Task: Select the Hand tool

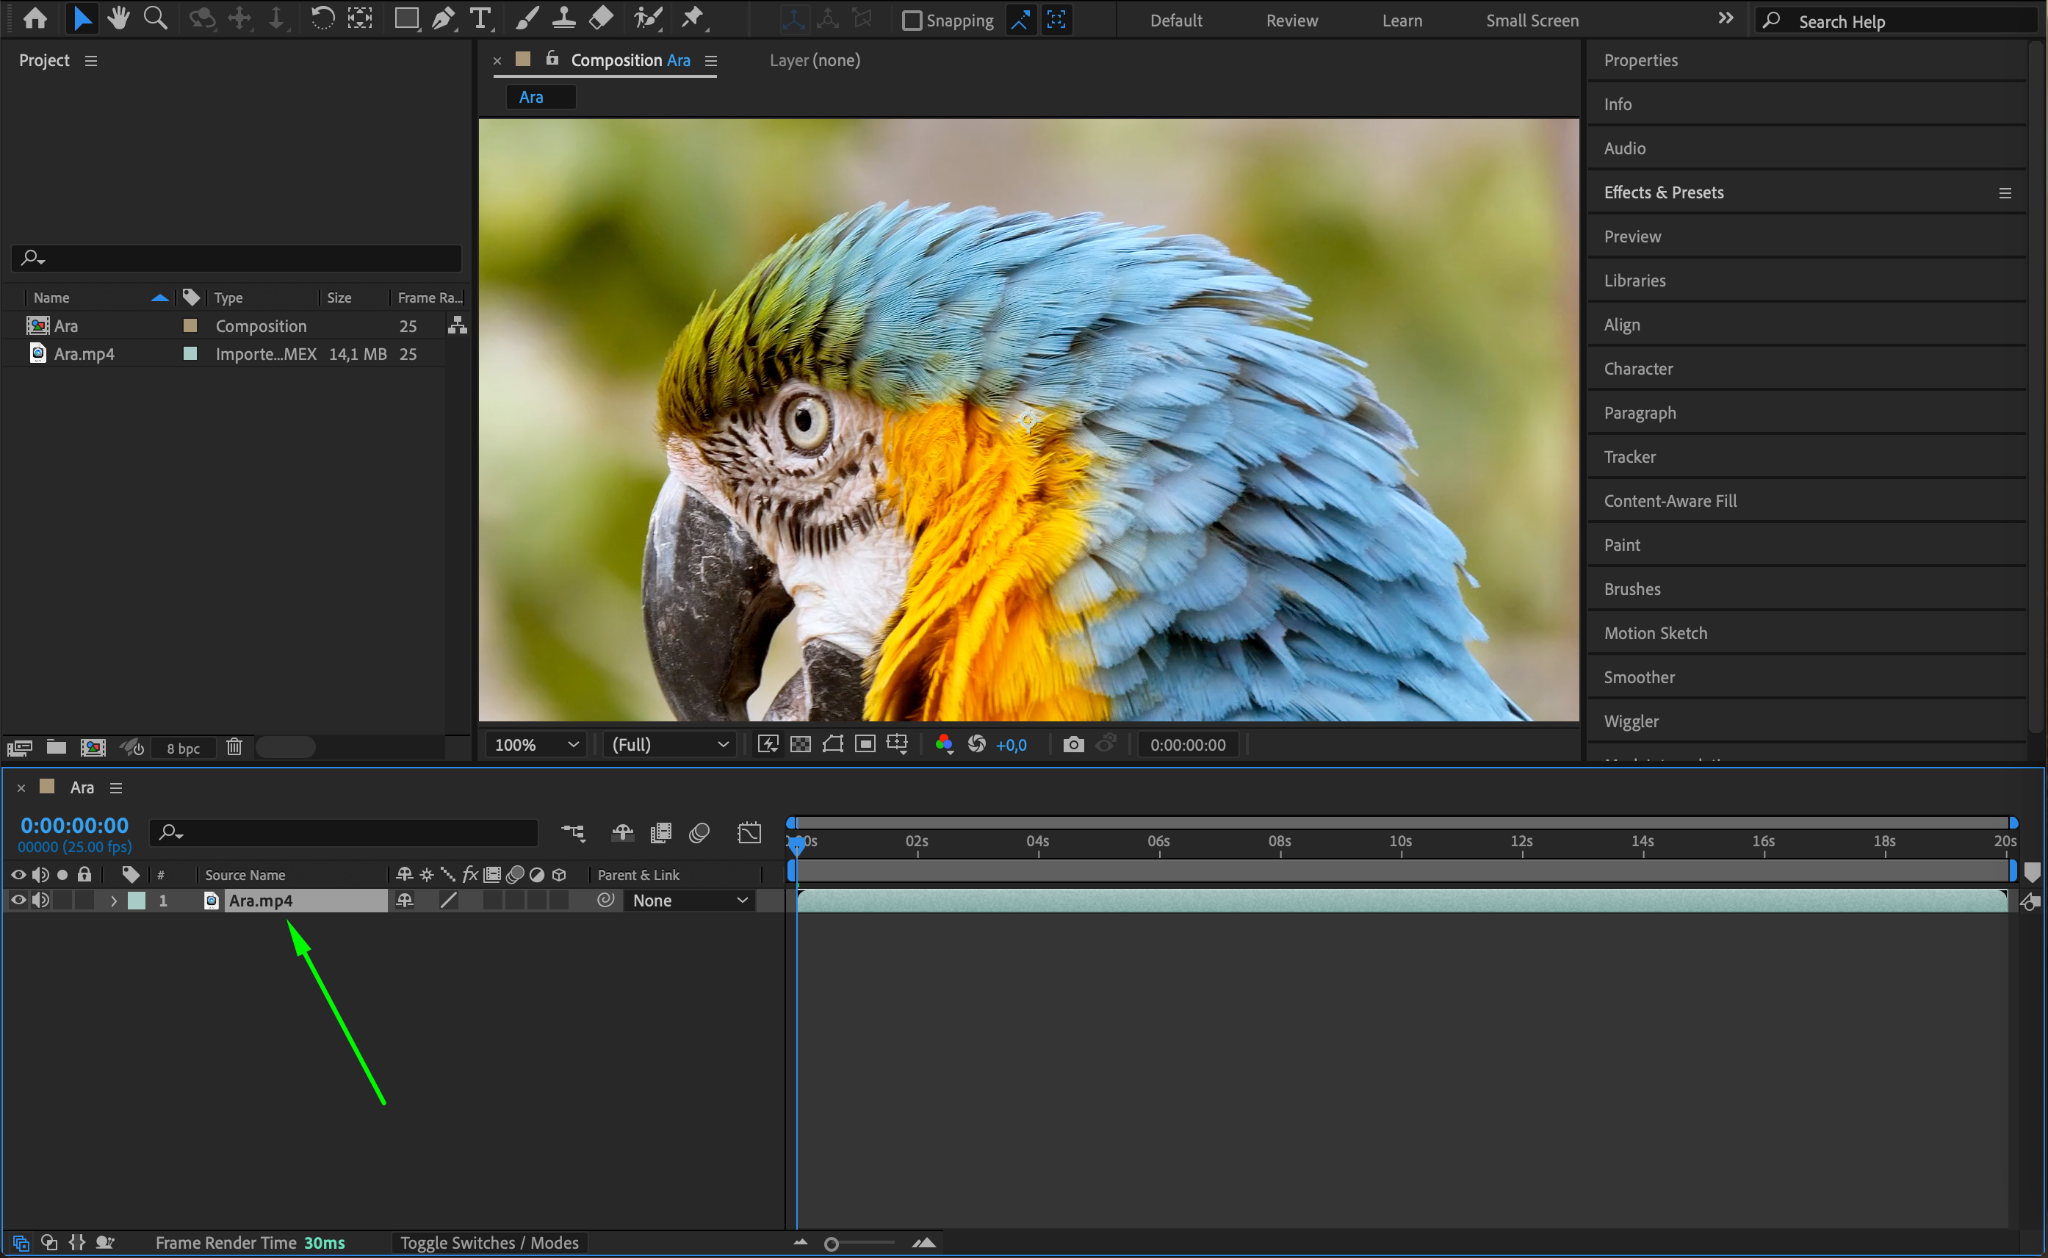Action: 119,18
